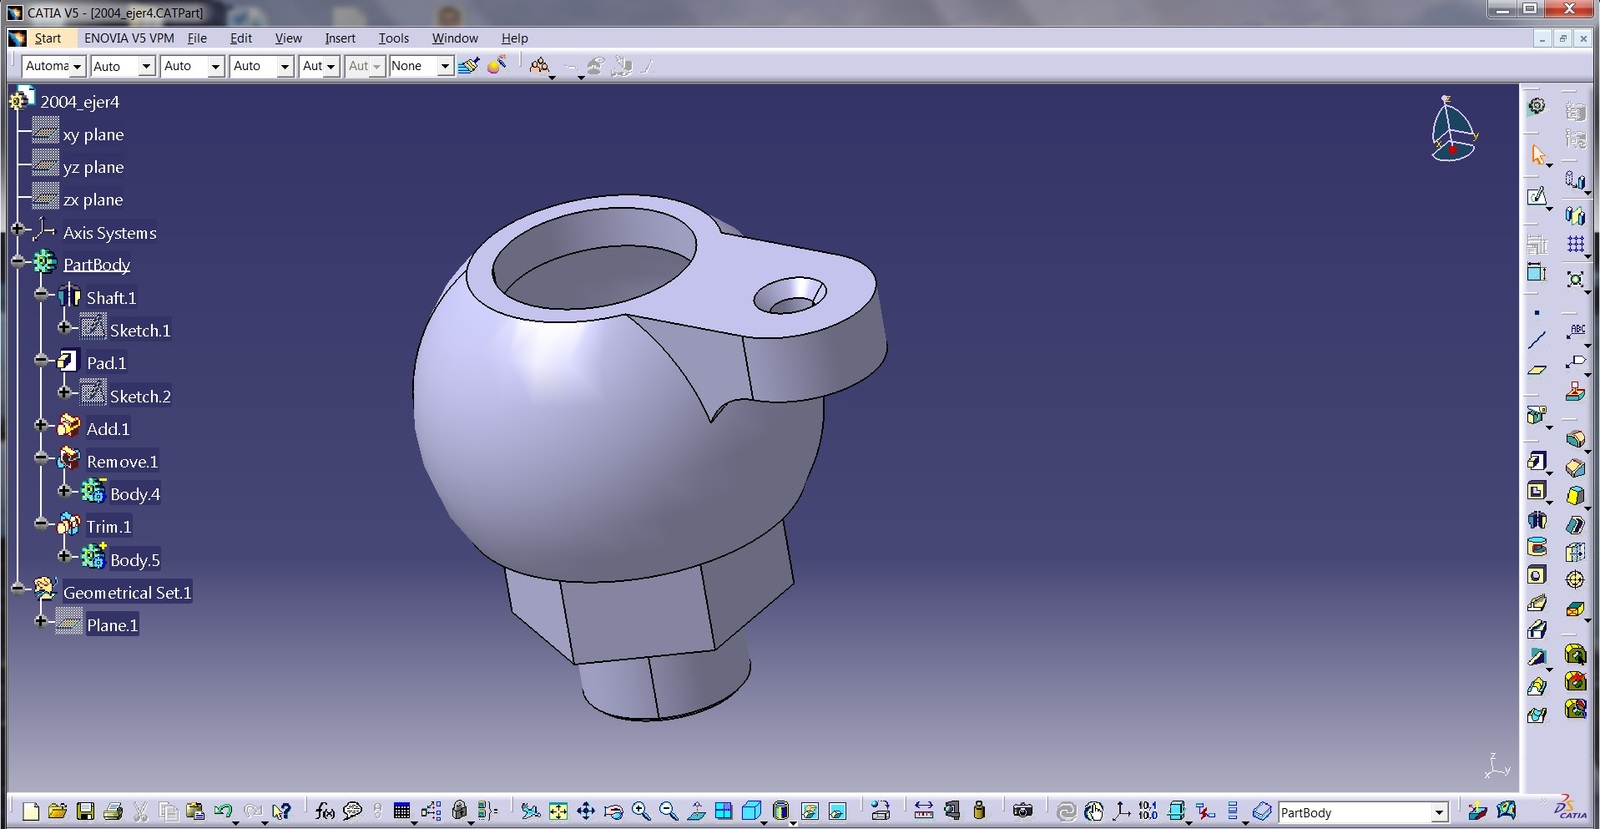The image size is (1600, 829).
Task: Click the Capture camera icon
Action: click(1022, 811)
